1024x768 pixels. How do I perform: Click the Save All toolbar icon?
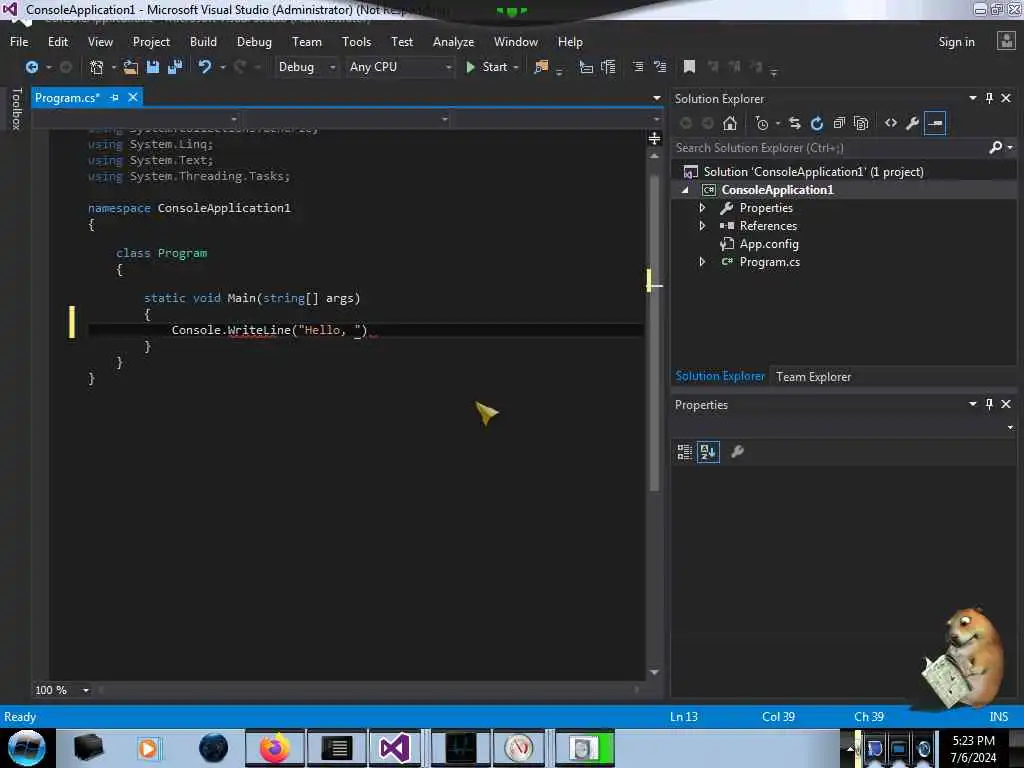click(175, 67)
